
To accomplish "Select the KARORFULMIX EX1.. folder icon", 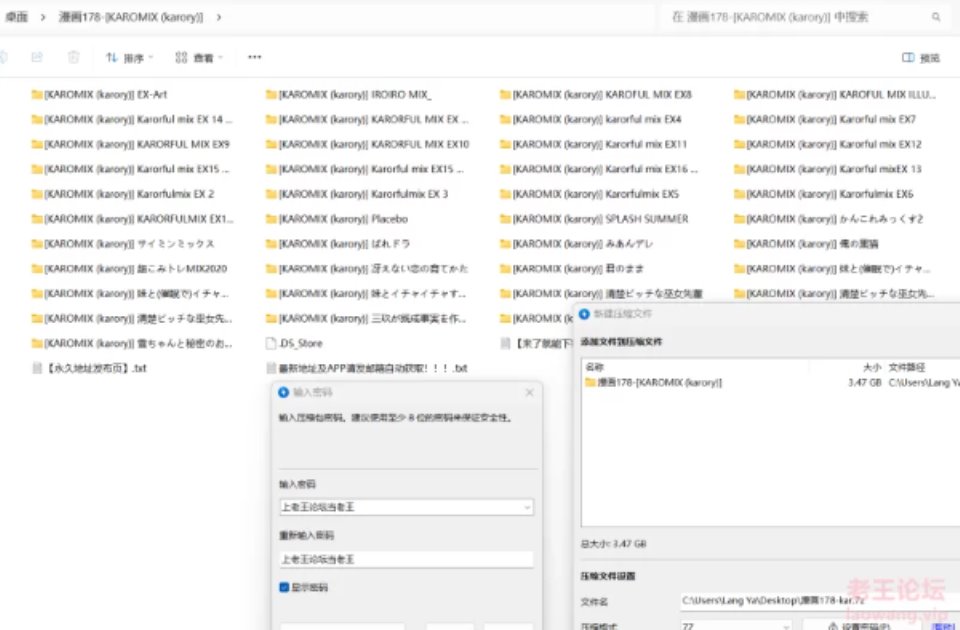I will click(37, 219).
